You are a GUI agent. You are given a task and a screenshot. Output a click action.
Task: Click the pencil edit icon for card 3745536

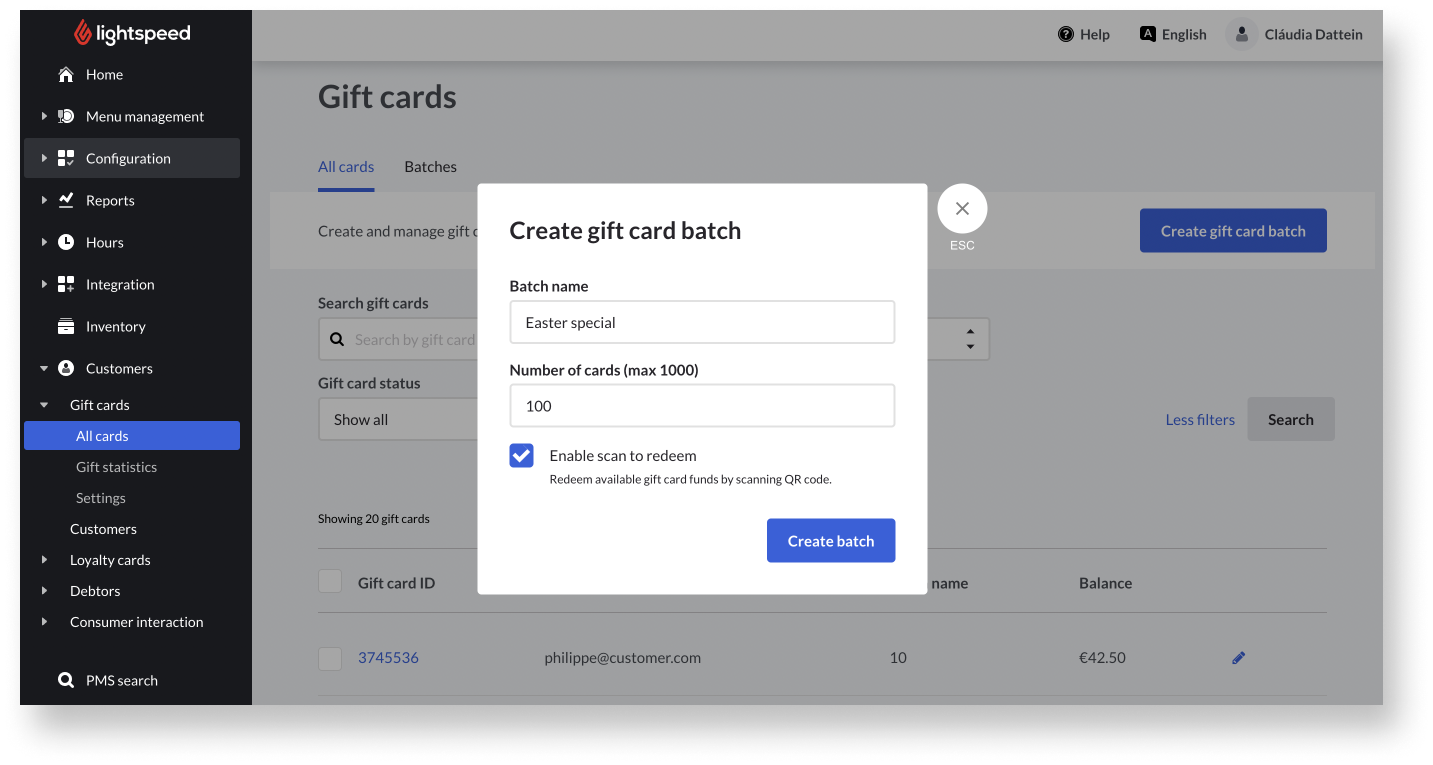[1238, 658]
